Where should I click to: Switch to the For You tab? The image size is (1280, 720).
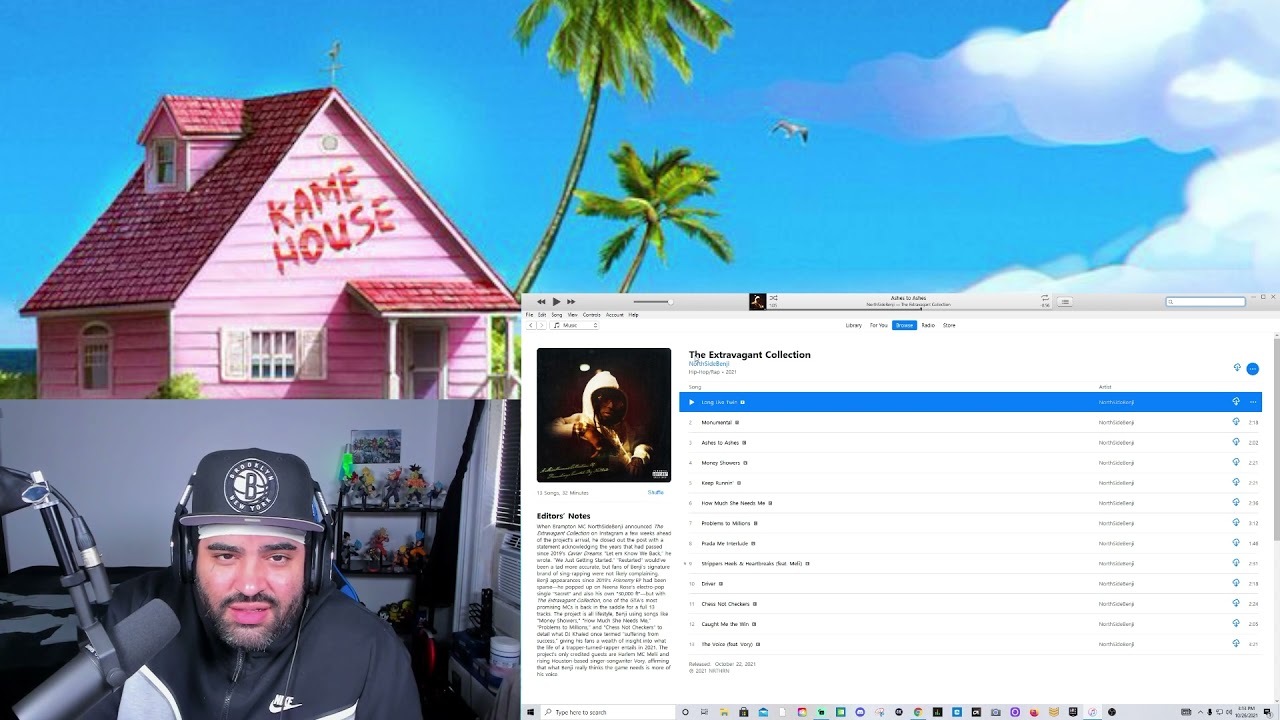coord(879,325)
